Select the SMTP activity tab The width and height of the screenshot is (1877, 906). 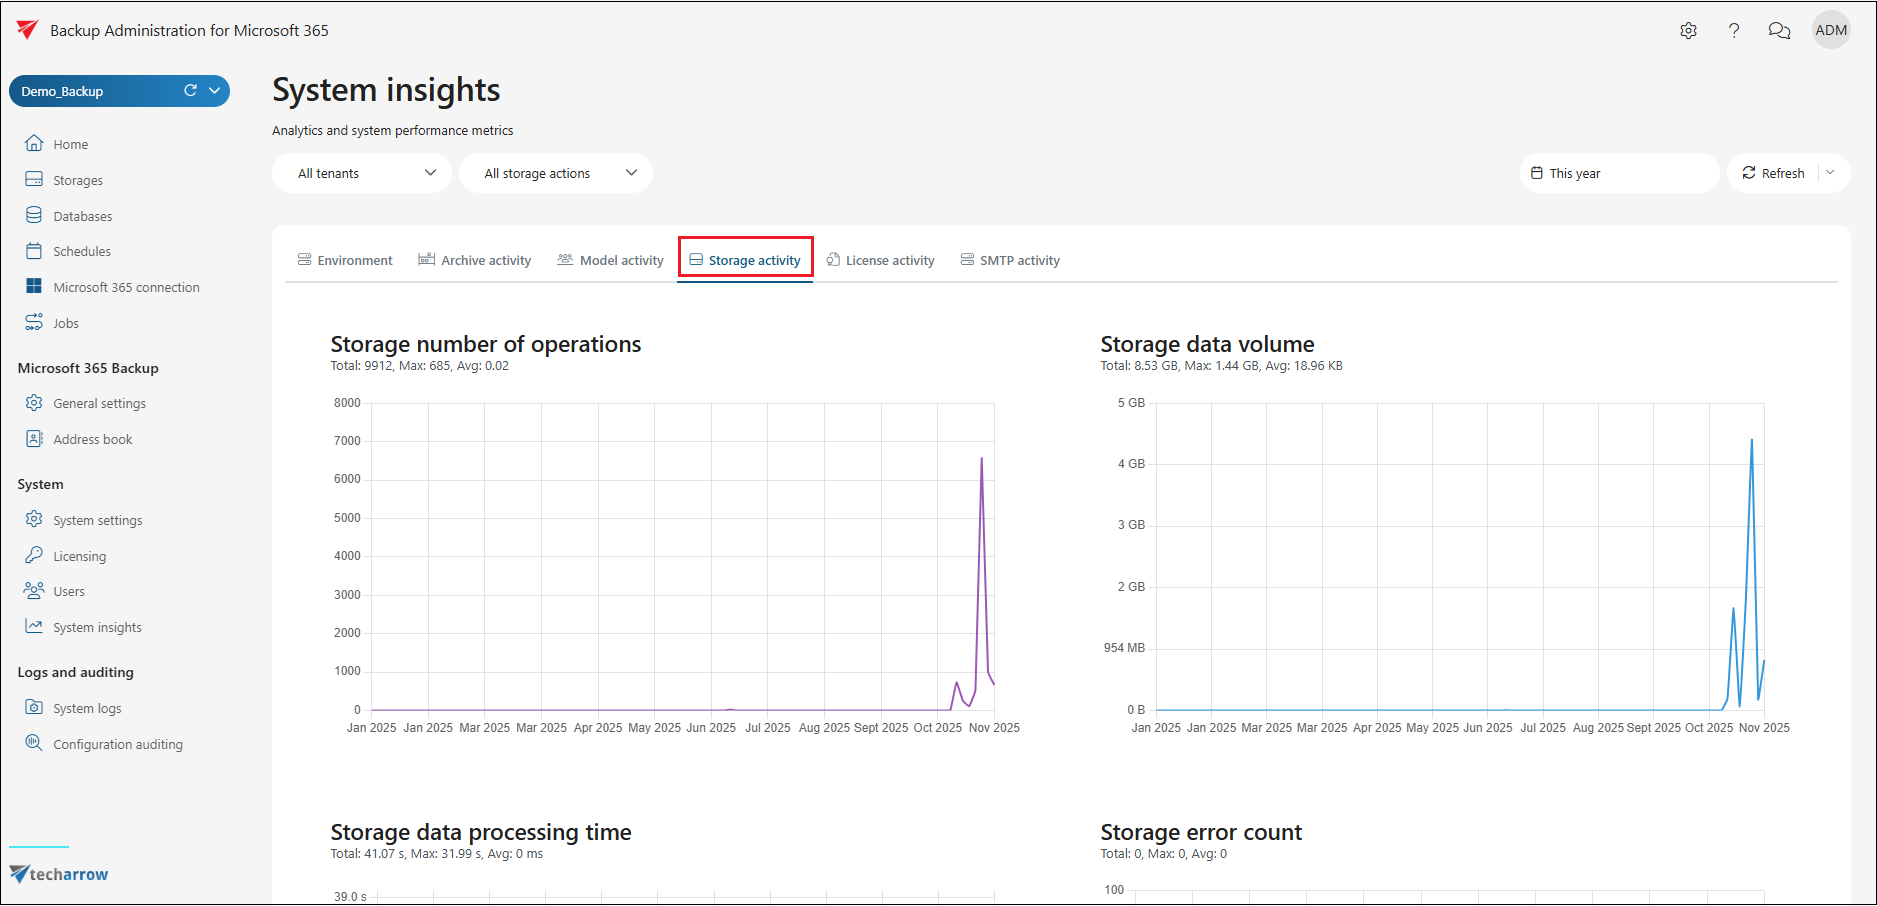1010,260
